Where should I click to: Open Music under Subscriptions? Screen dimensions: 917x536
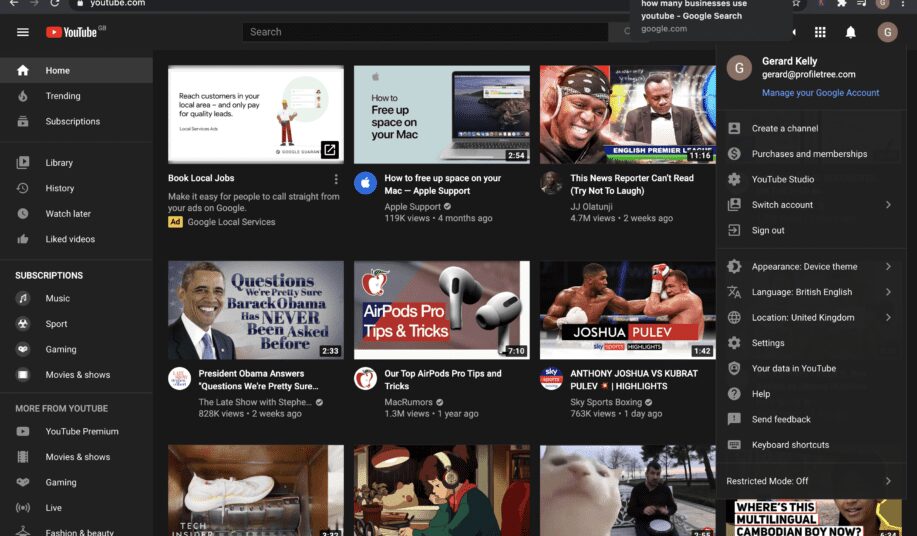coord(76,298)
